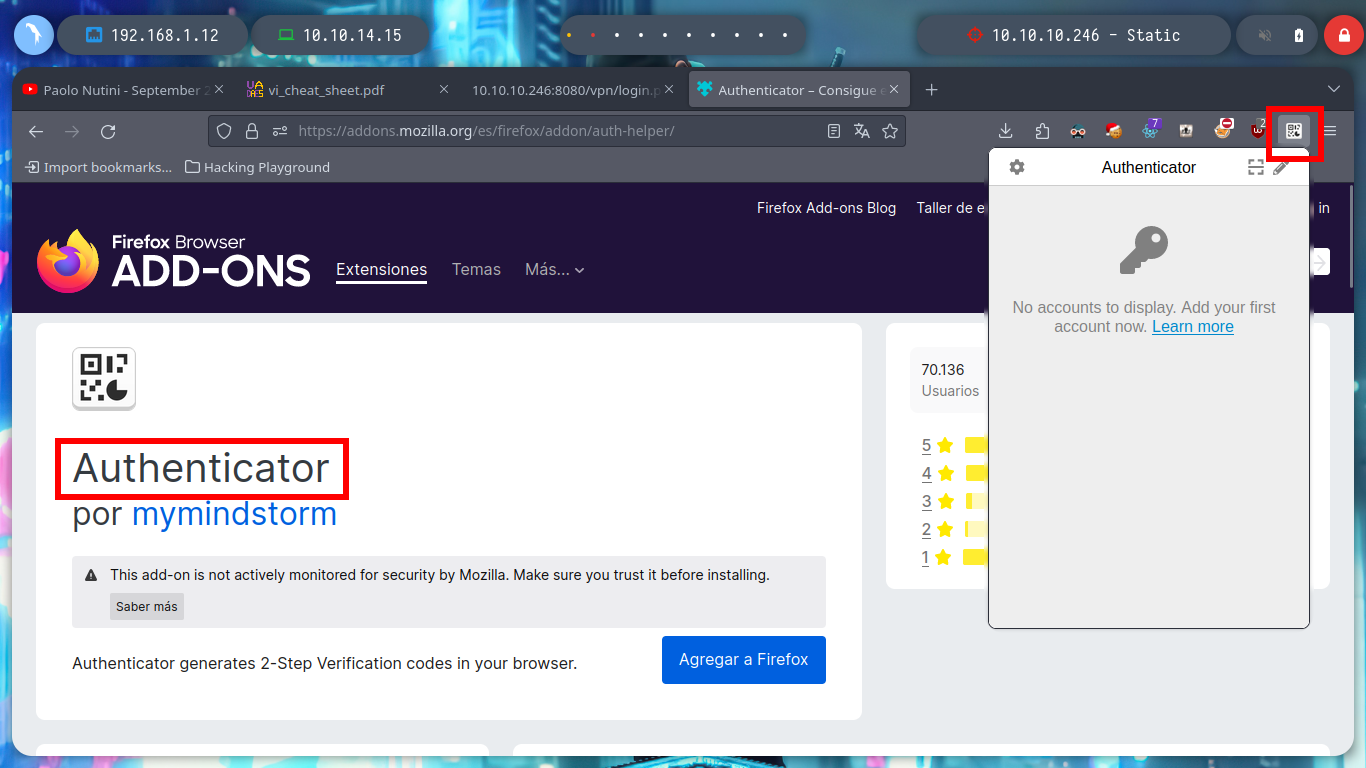
Task: Click the uBlock Origin shield toolbar icon
Action: [1258, 131]
